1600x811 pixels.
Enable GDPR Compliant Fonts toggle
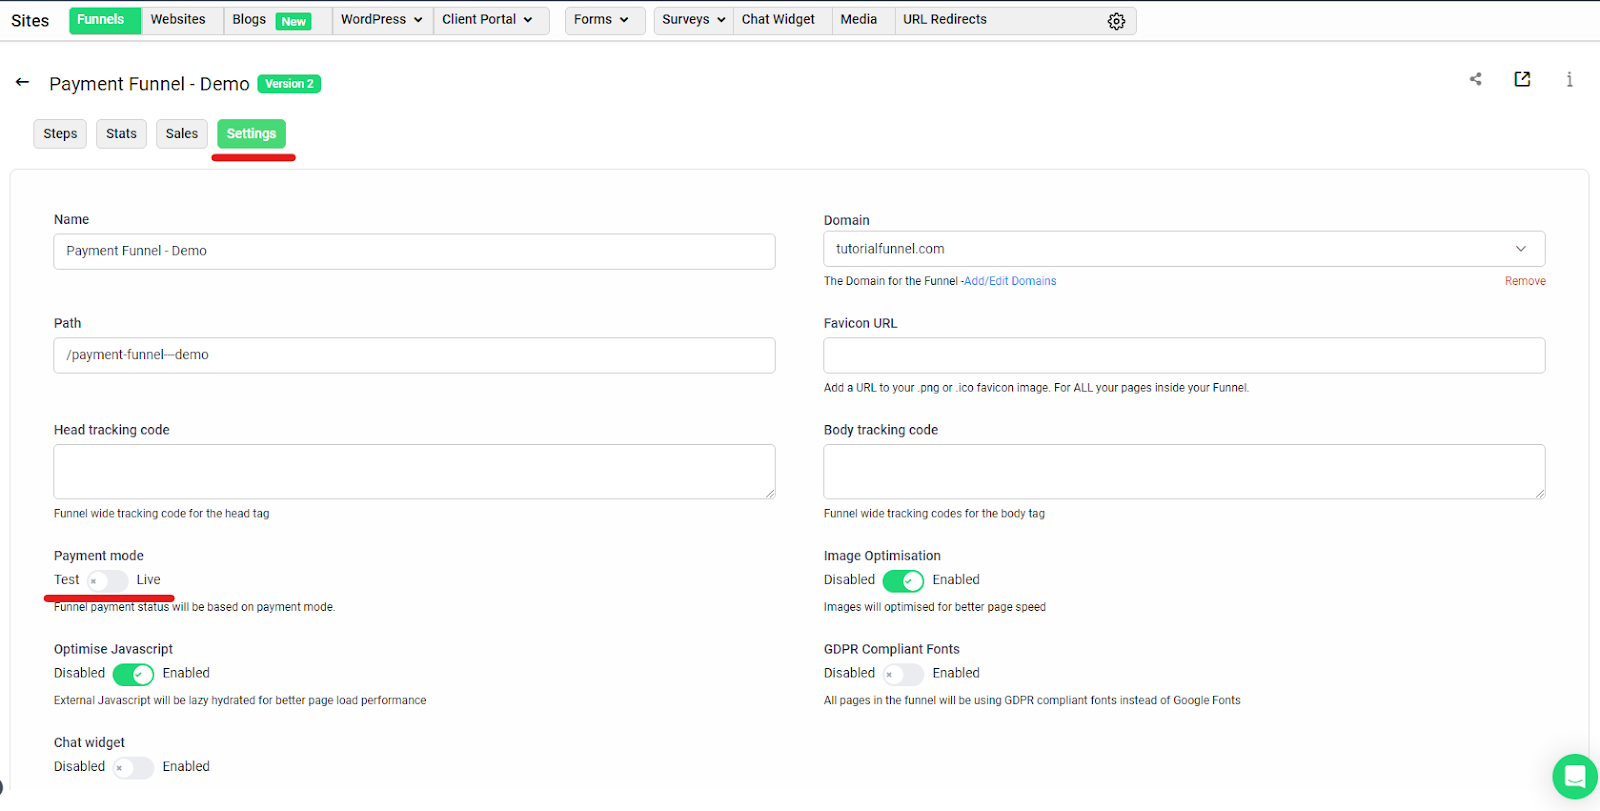903,674
